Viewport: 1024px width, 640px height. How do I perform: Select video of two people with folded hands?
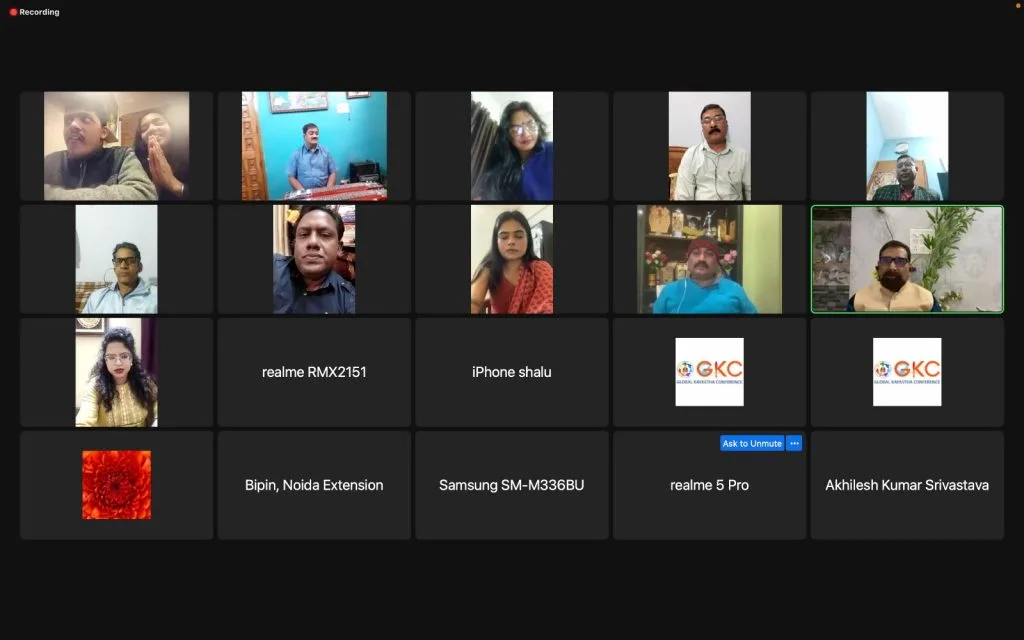click(116, 146)
